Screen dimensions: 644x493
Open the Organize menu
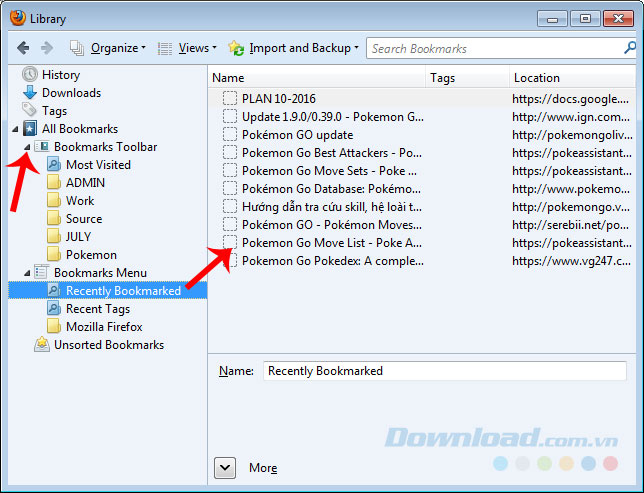(x=108, y=48)
